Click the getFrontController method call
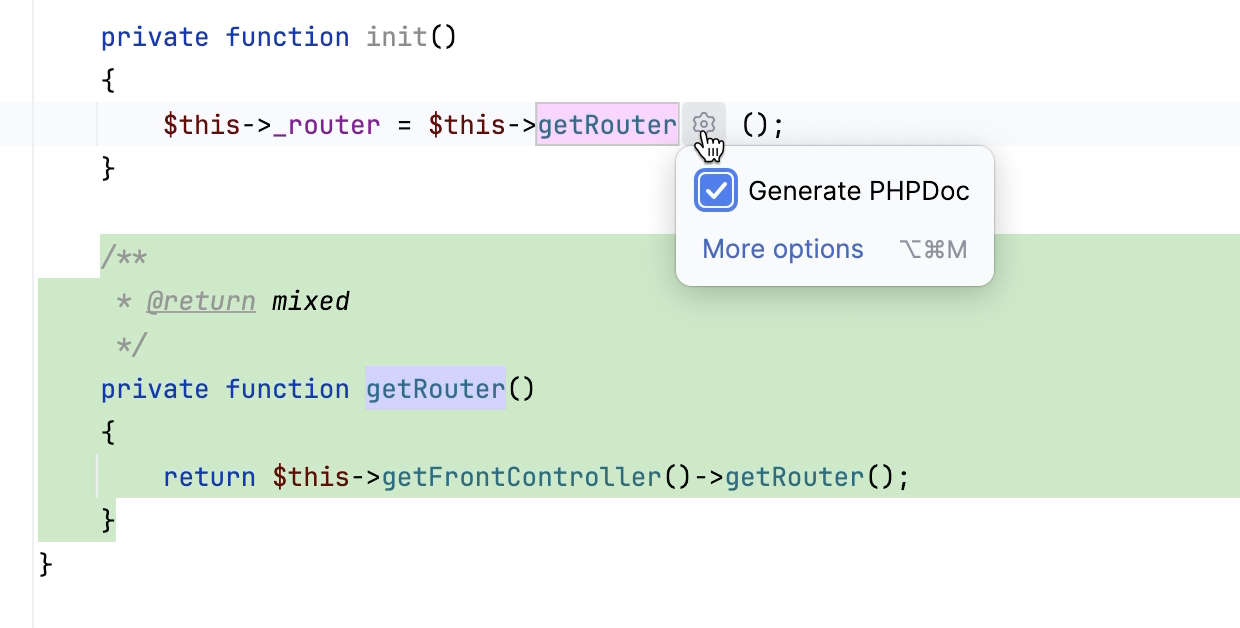The width and height of the screenshot is (1240, 628). [521, 477]
